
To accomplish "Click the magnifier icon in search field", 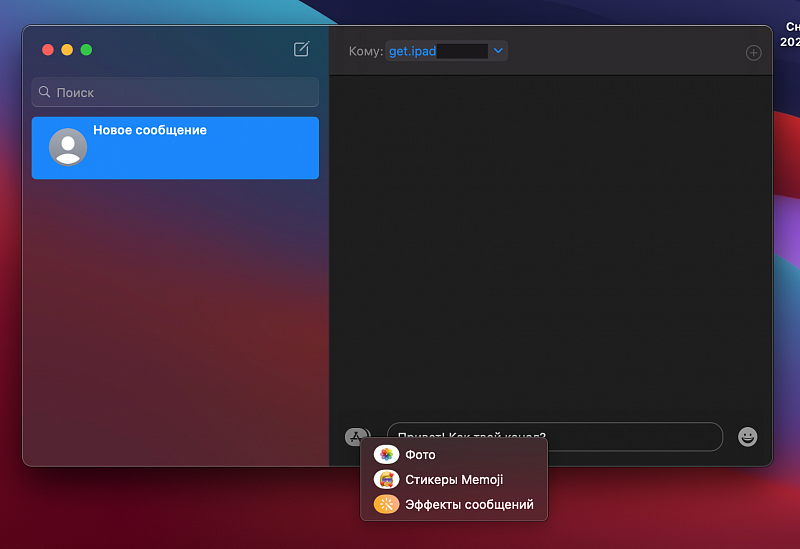I will tap(44, 92).
